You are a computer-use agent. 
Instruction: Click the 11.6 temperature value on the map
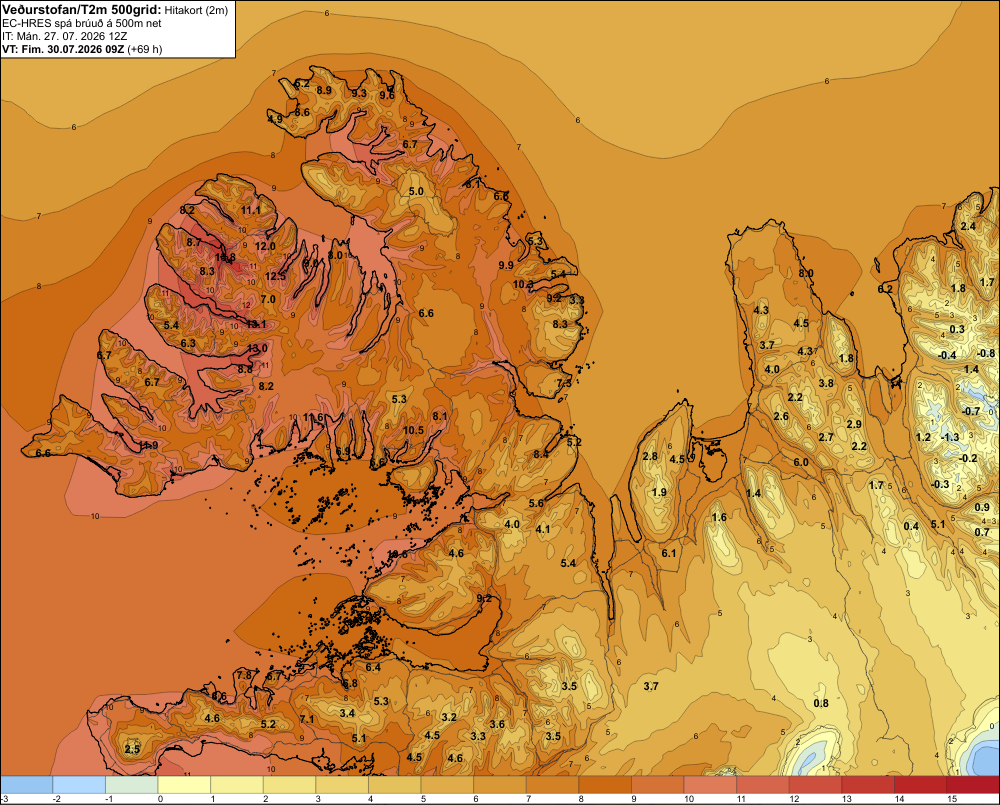pos(313,417)
